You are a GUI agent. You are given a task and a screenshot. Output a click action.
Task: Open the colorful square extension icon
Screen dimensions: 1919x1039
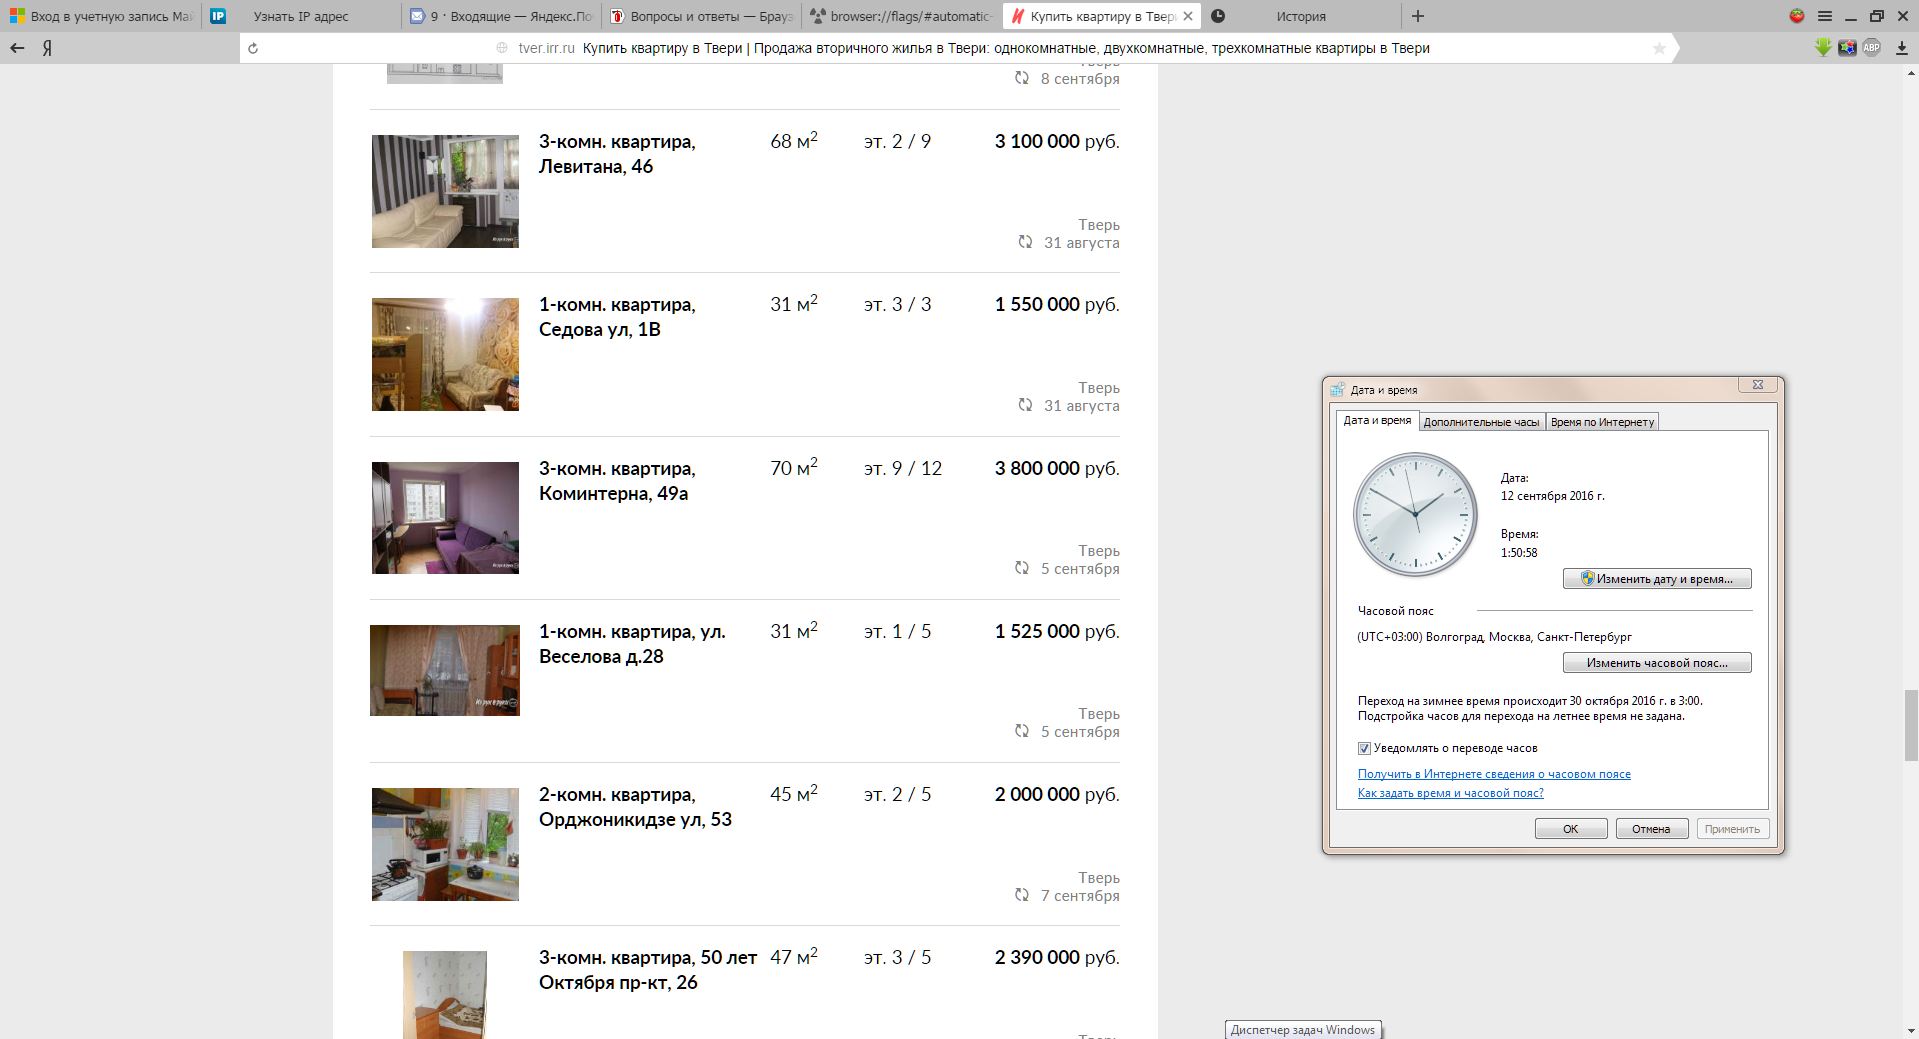pos(1847,47)
